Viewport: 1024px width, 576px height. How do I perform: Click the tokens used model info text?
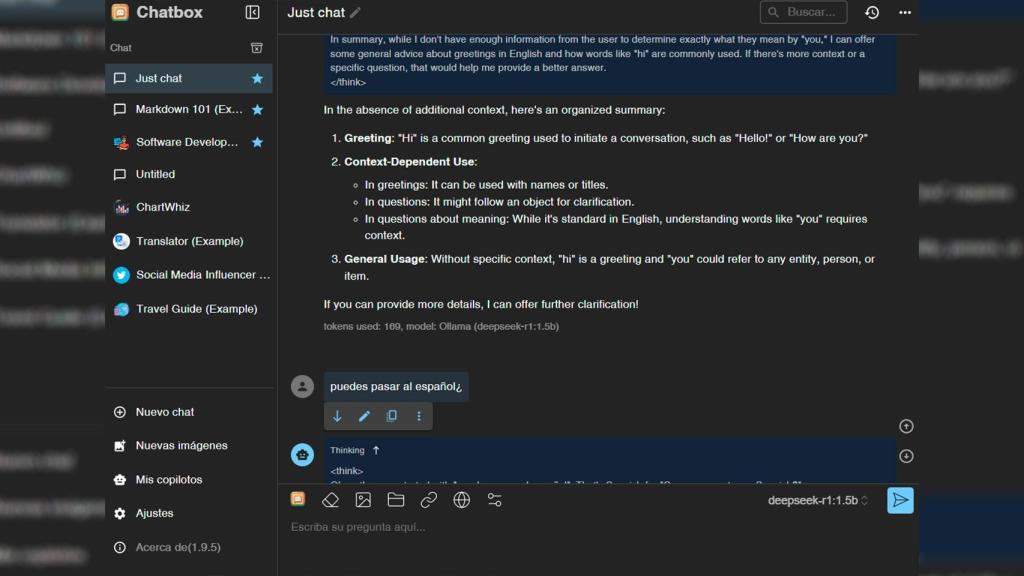(x=441, y=327)
